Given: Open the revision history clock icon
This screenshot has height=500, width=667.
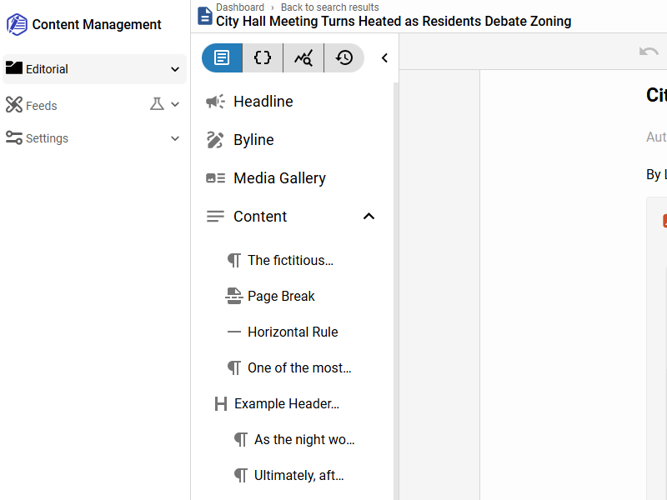Looking at the screenshot, I should coord(344,58).
